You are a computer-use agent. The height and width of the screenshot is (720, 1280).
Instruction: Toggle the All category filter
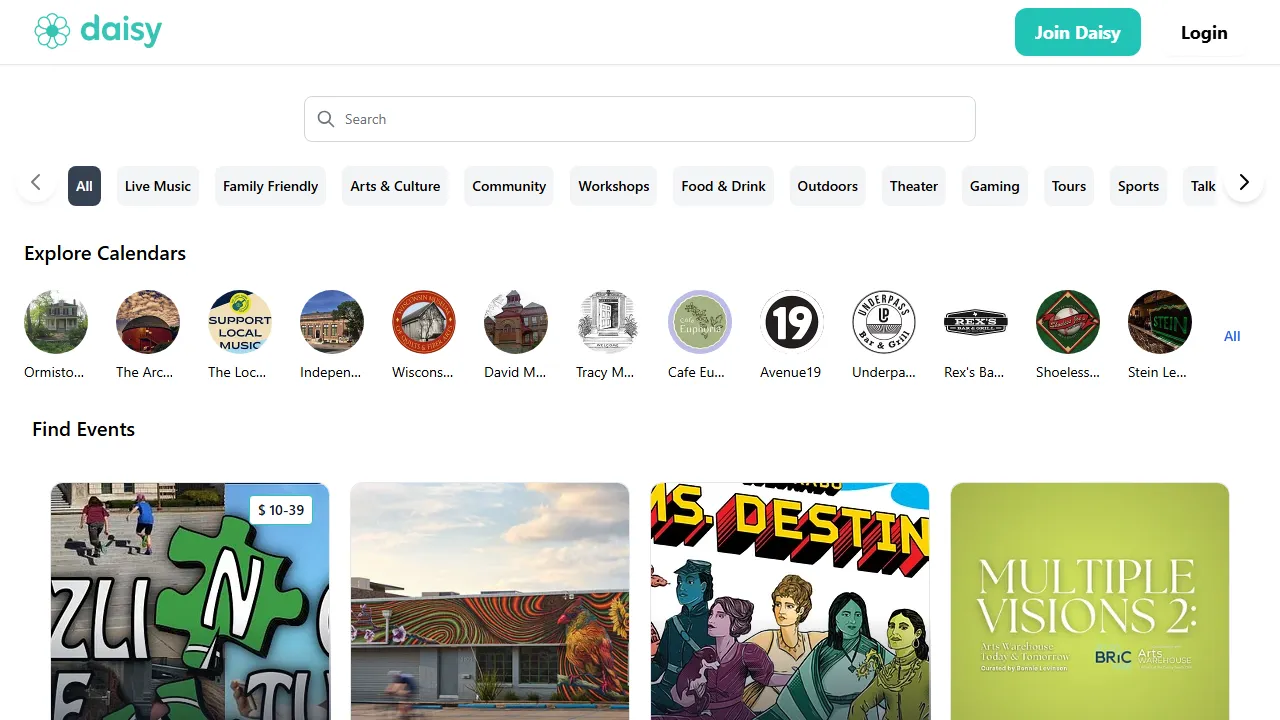click(x=84, y=186)
